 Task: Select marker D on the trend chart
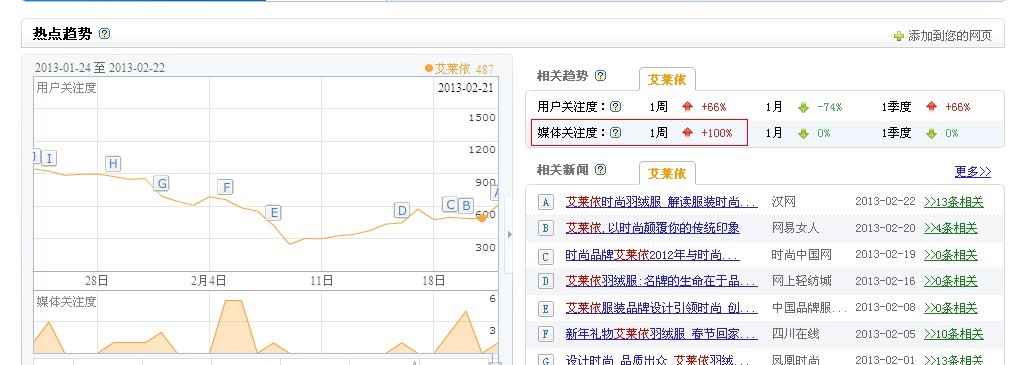coord(401,211)
